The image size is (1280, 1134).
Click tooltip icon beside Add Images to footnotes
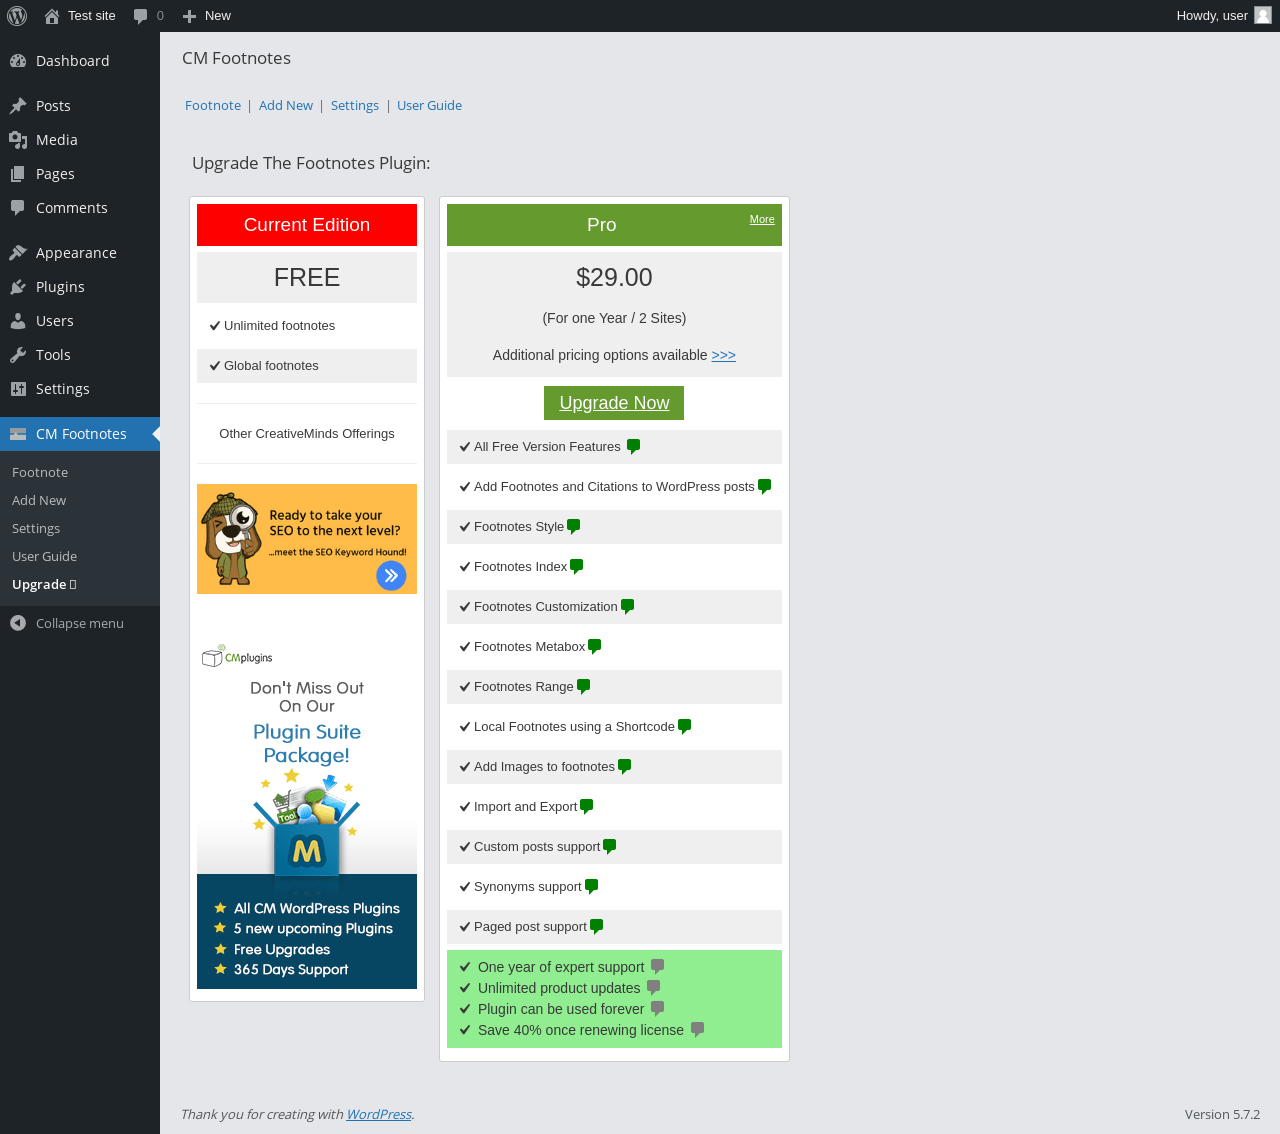tap(625, 767)
